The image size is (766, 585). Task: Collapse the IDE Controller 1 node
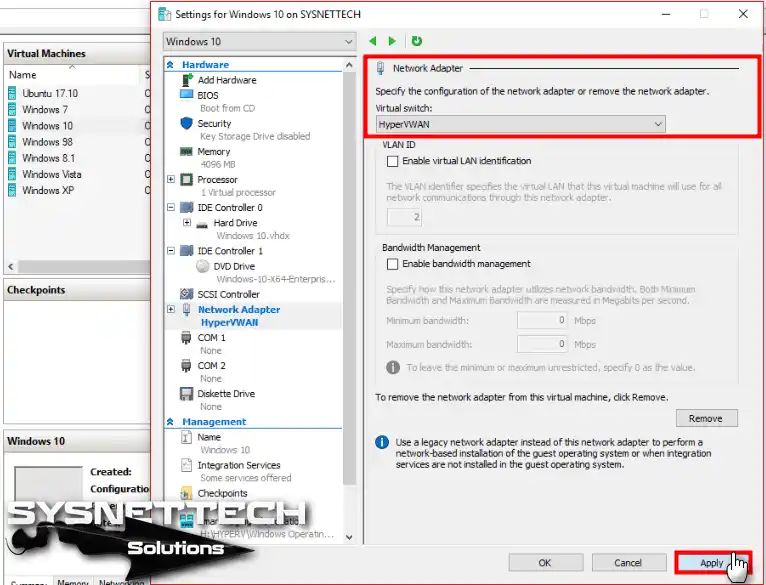point(171,251)
